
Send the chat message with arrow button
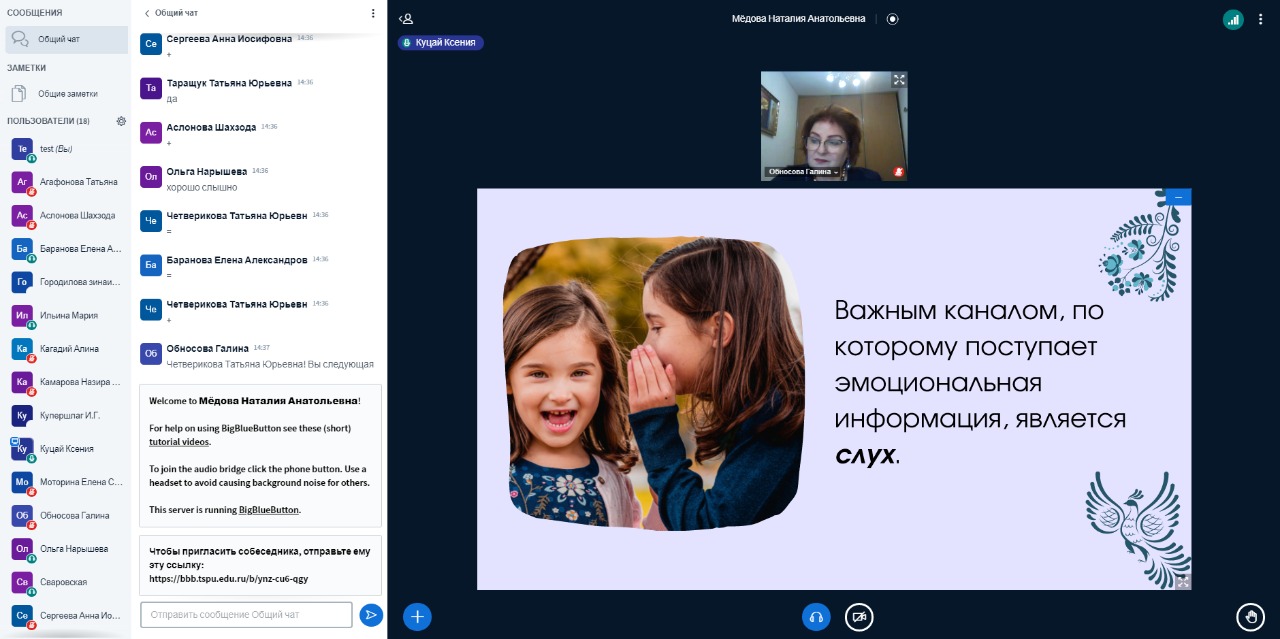371,615
